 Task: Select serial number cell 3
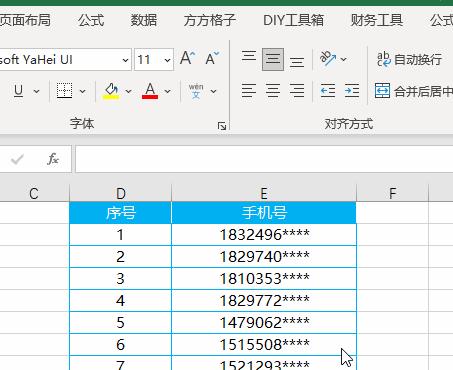click(120, 279)
